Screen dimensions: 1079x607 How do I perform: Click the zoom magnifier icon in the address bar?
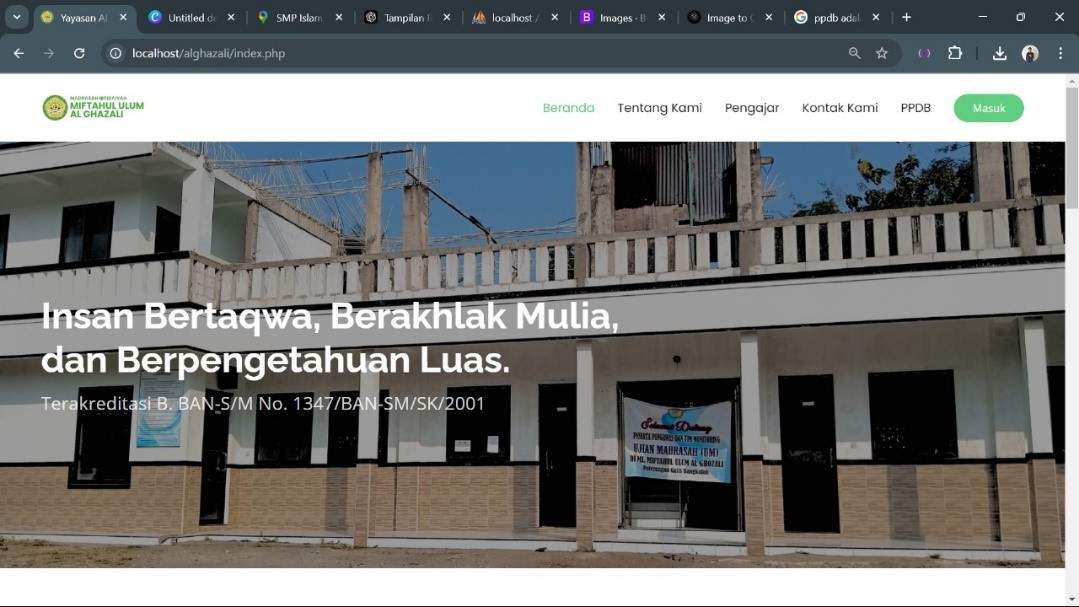[853, 53]
